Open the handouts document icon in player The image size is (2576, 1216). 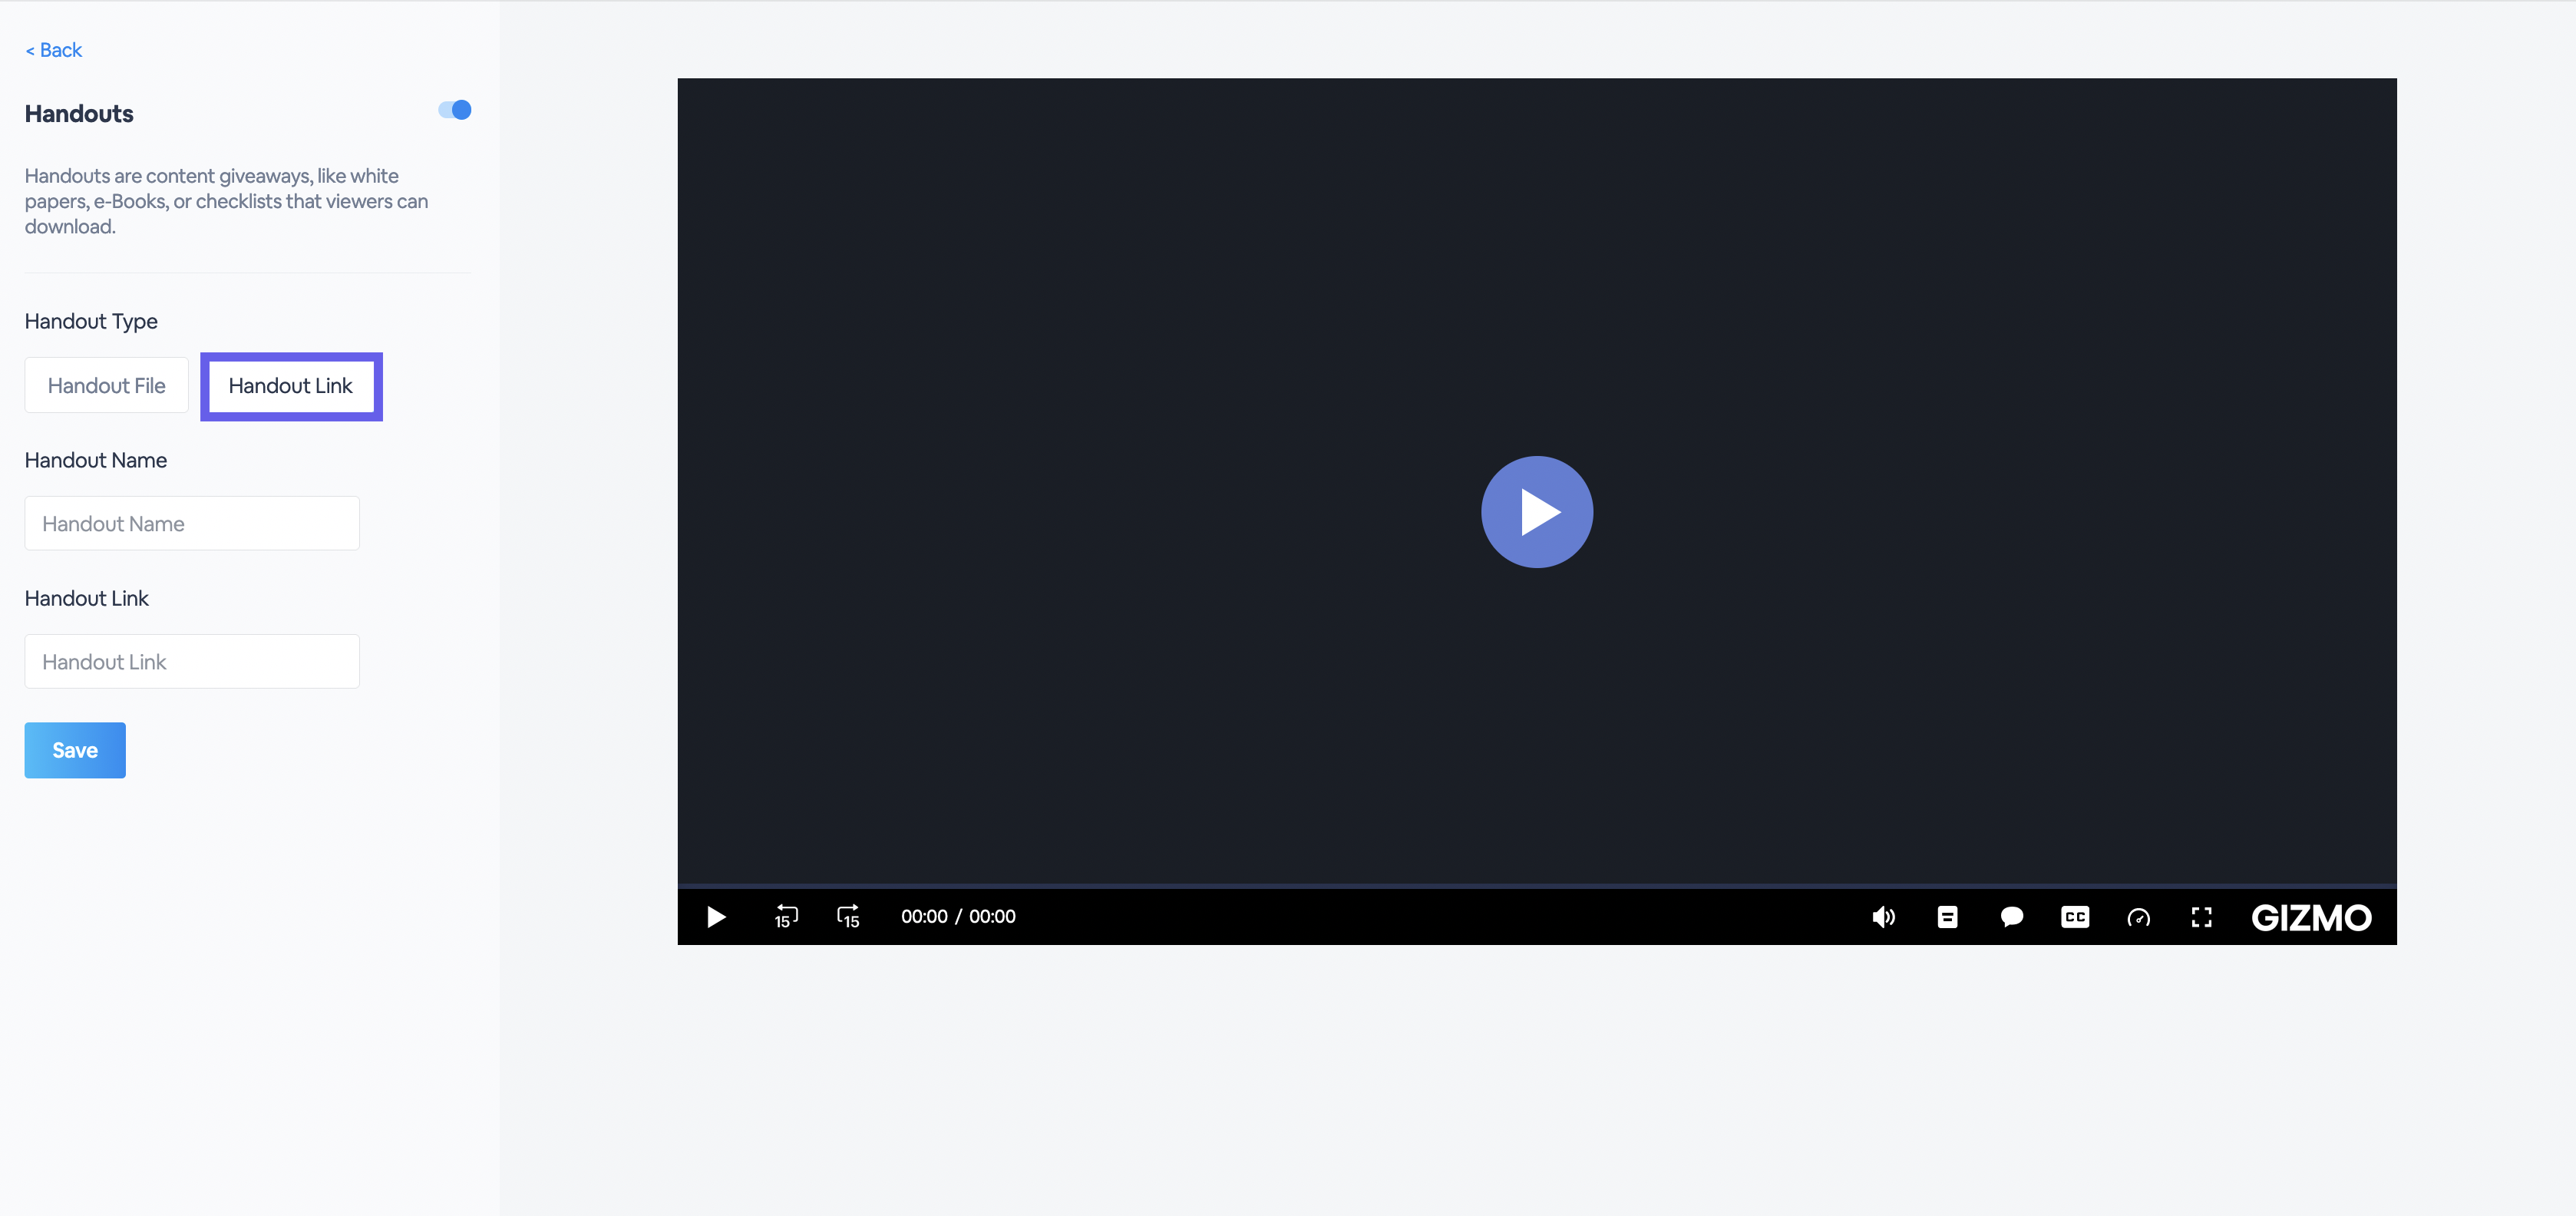1947,917
